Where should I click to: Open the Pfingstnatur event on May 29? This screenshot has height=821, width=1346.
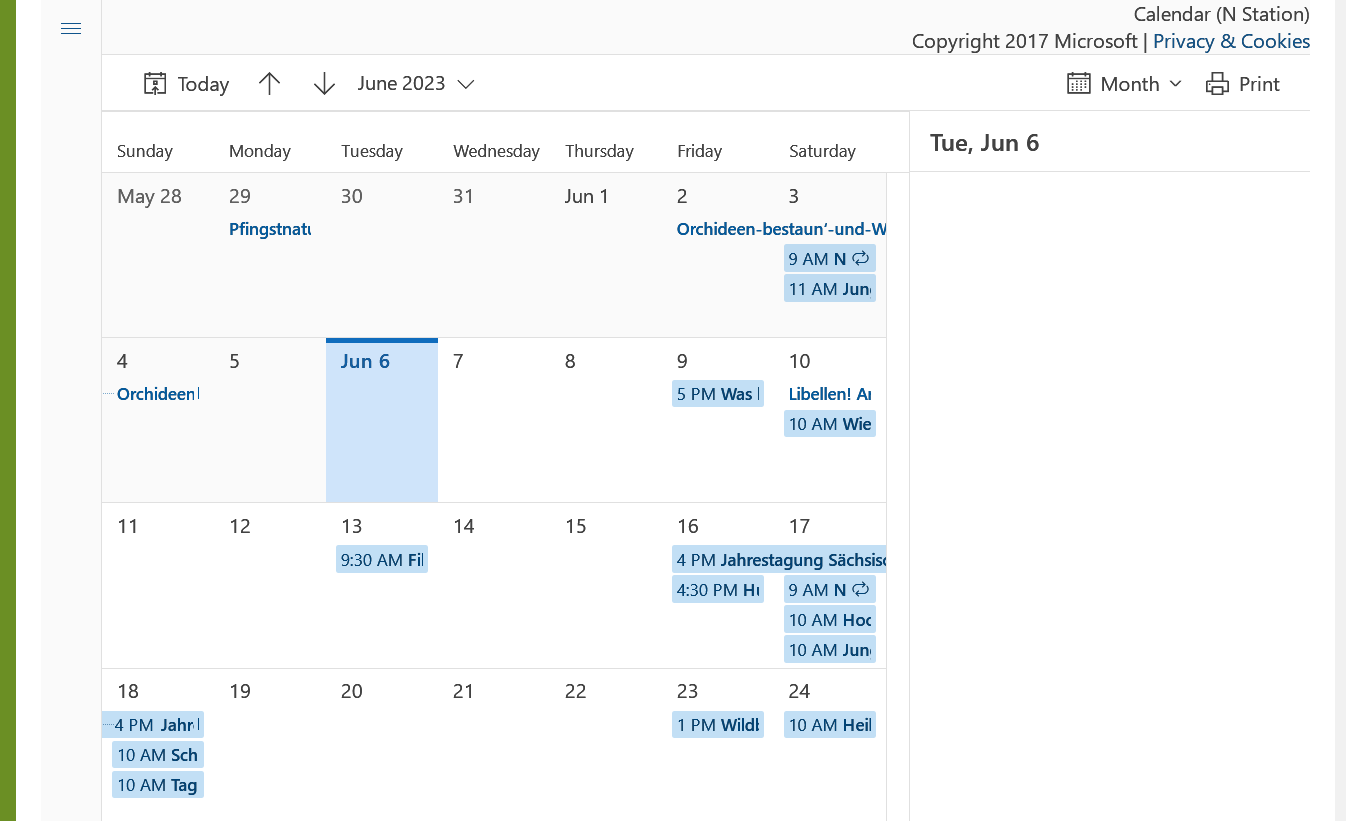tap(270, 229)
